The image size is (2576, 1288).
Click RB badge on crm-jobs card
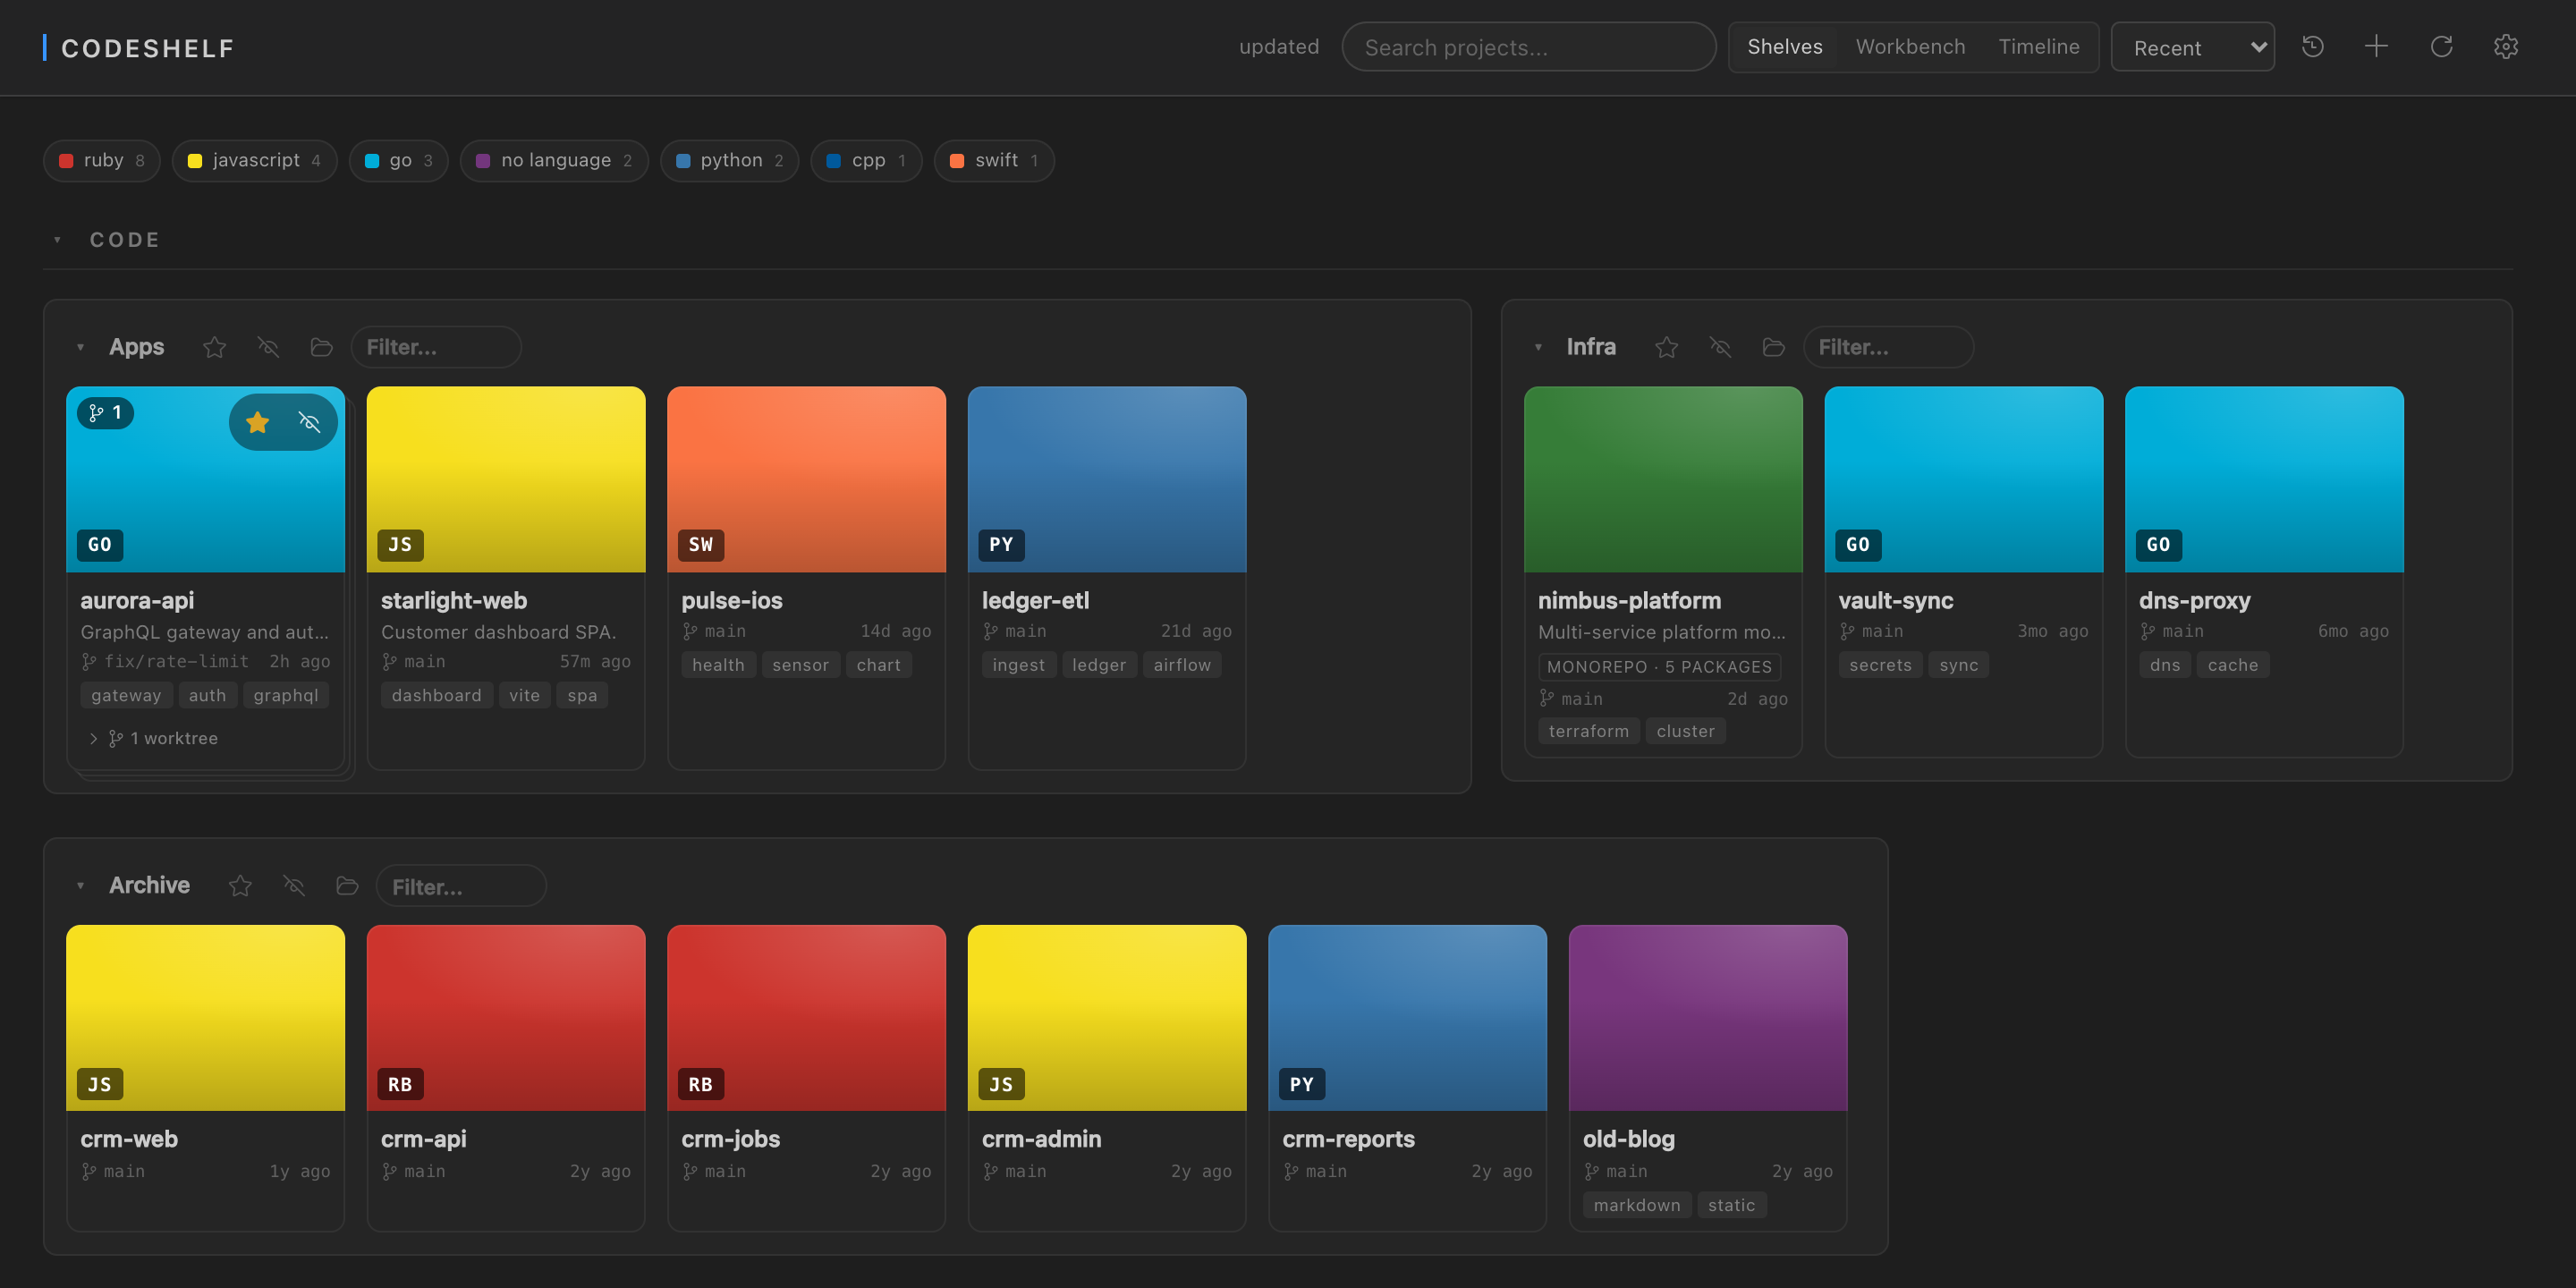[x=701, y=1084]
